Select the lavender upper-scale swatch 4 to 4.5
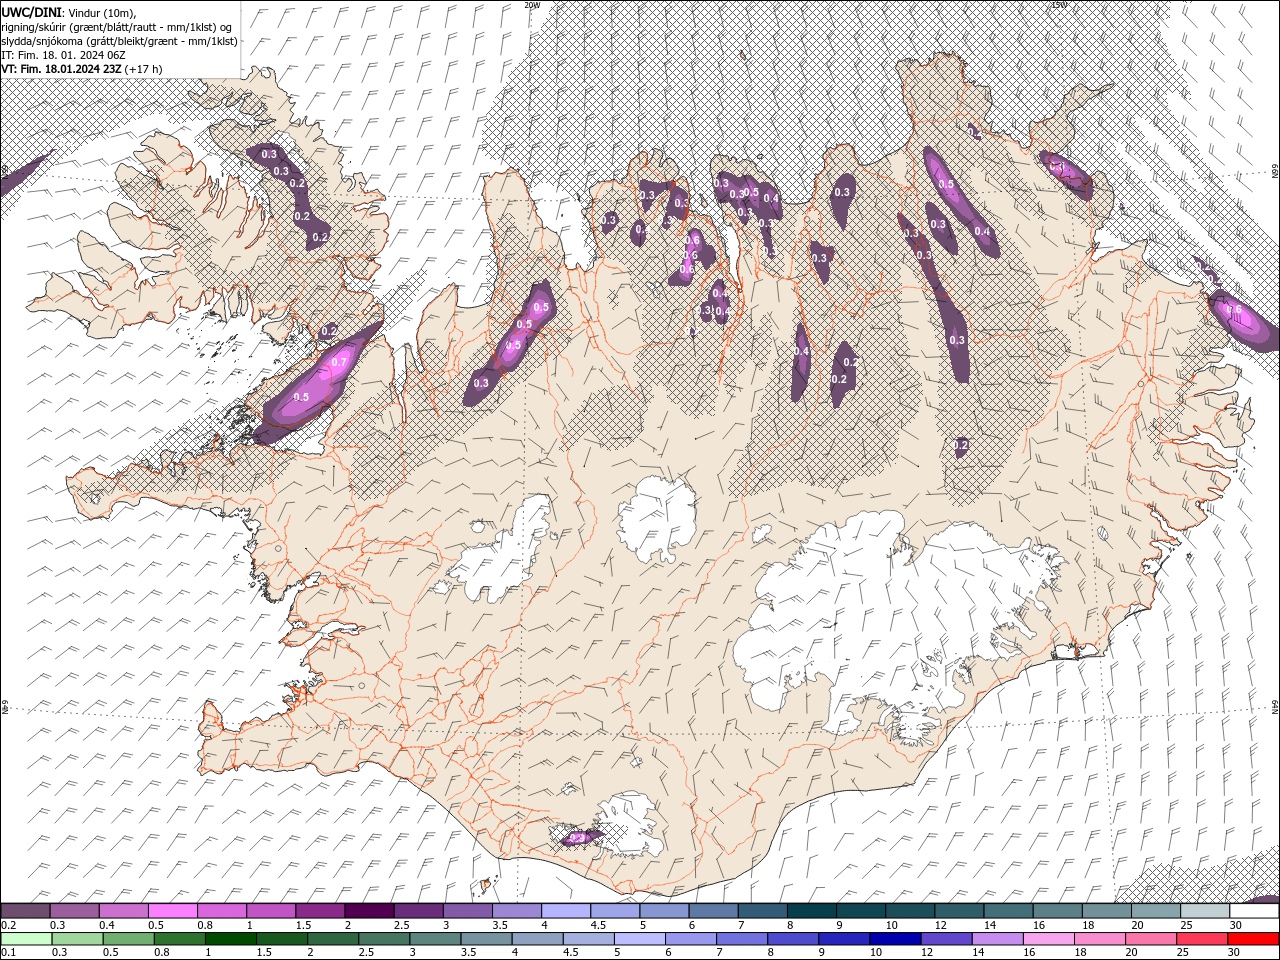This screenshot has height=960, width=1280. [566, 911]
